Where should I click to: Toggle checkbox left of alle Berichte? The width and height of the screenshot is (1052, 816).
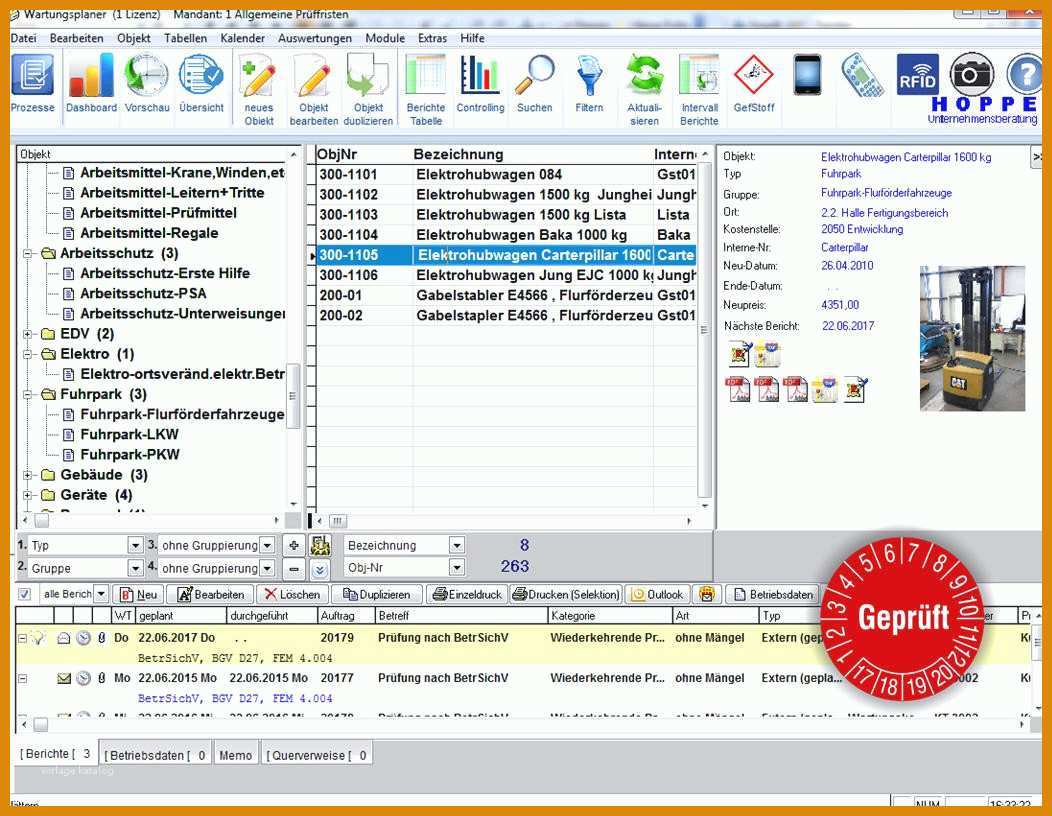tap(24, 594)
